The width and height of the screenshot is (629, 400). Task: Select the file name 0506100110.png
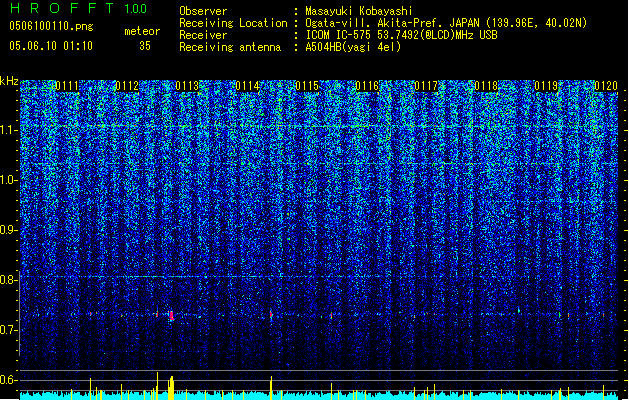[51, 26]
